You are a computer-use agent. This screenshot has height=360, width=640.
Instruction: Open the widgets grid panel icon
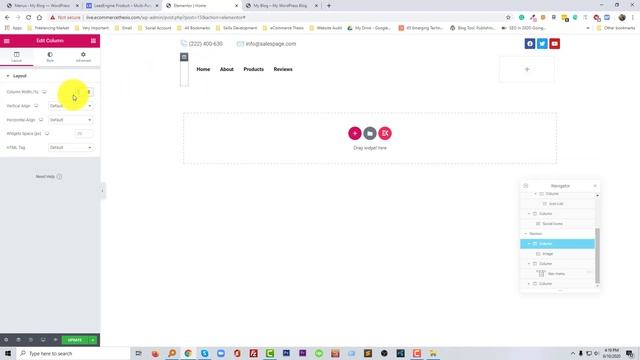click(x=93, y=41)
